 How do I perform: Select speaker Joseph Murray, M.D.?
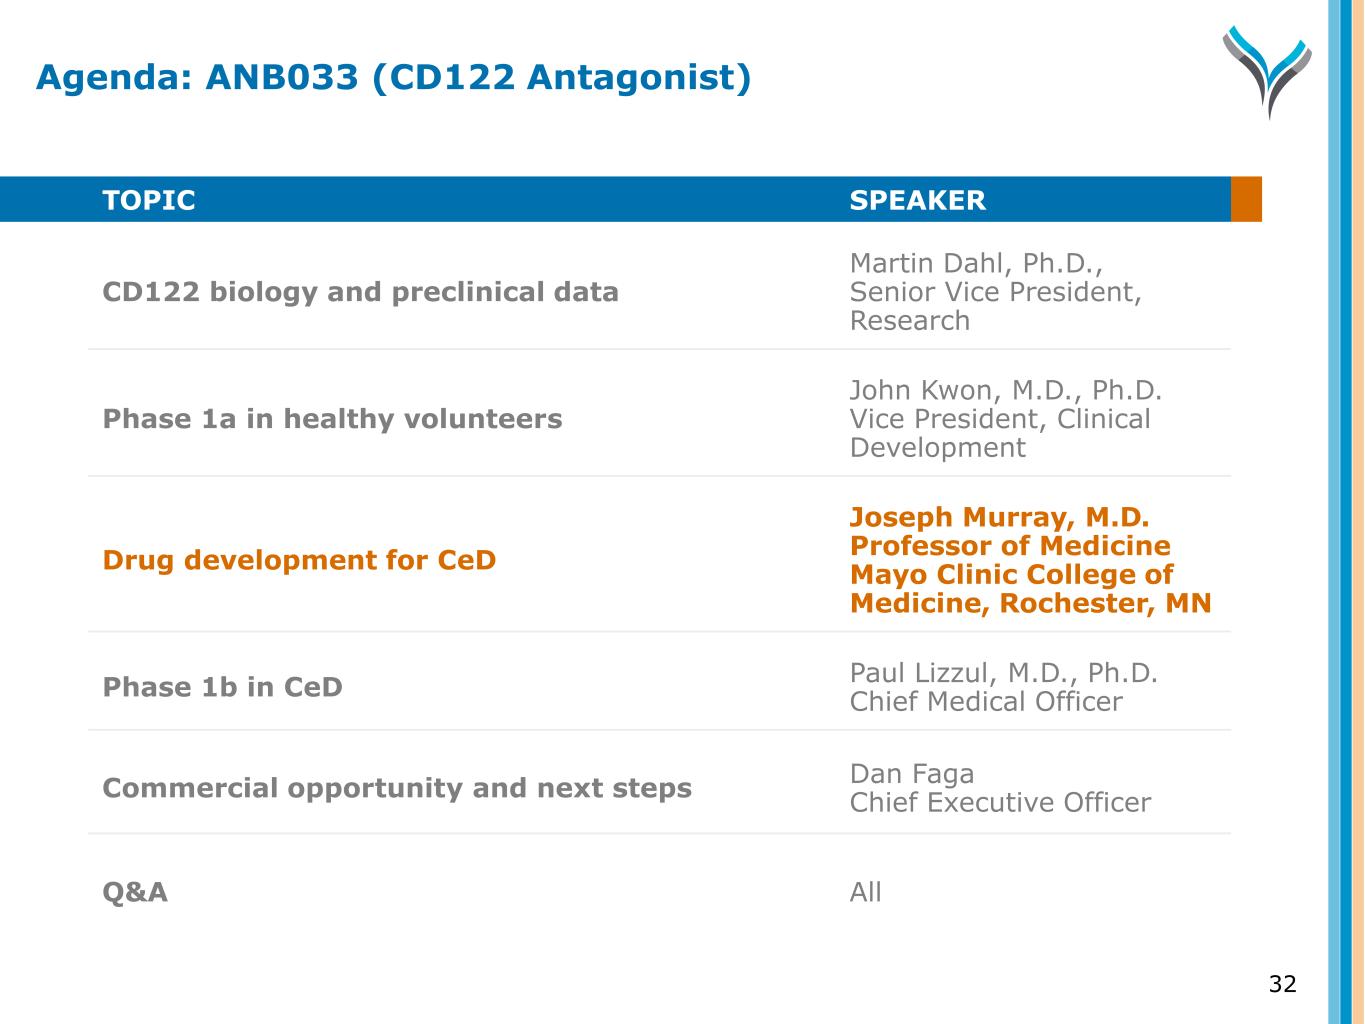[x=999, y=517]
